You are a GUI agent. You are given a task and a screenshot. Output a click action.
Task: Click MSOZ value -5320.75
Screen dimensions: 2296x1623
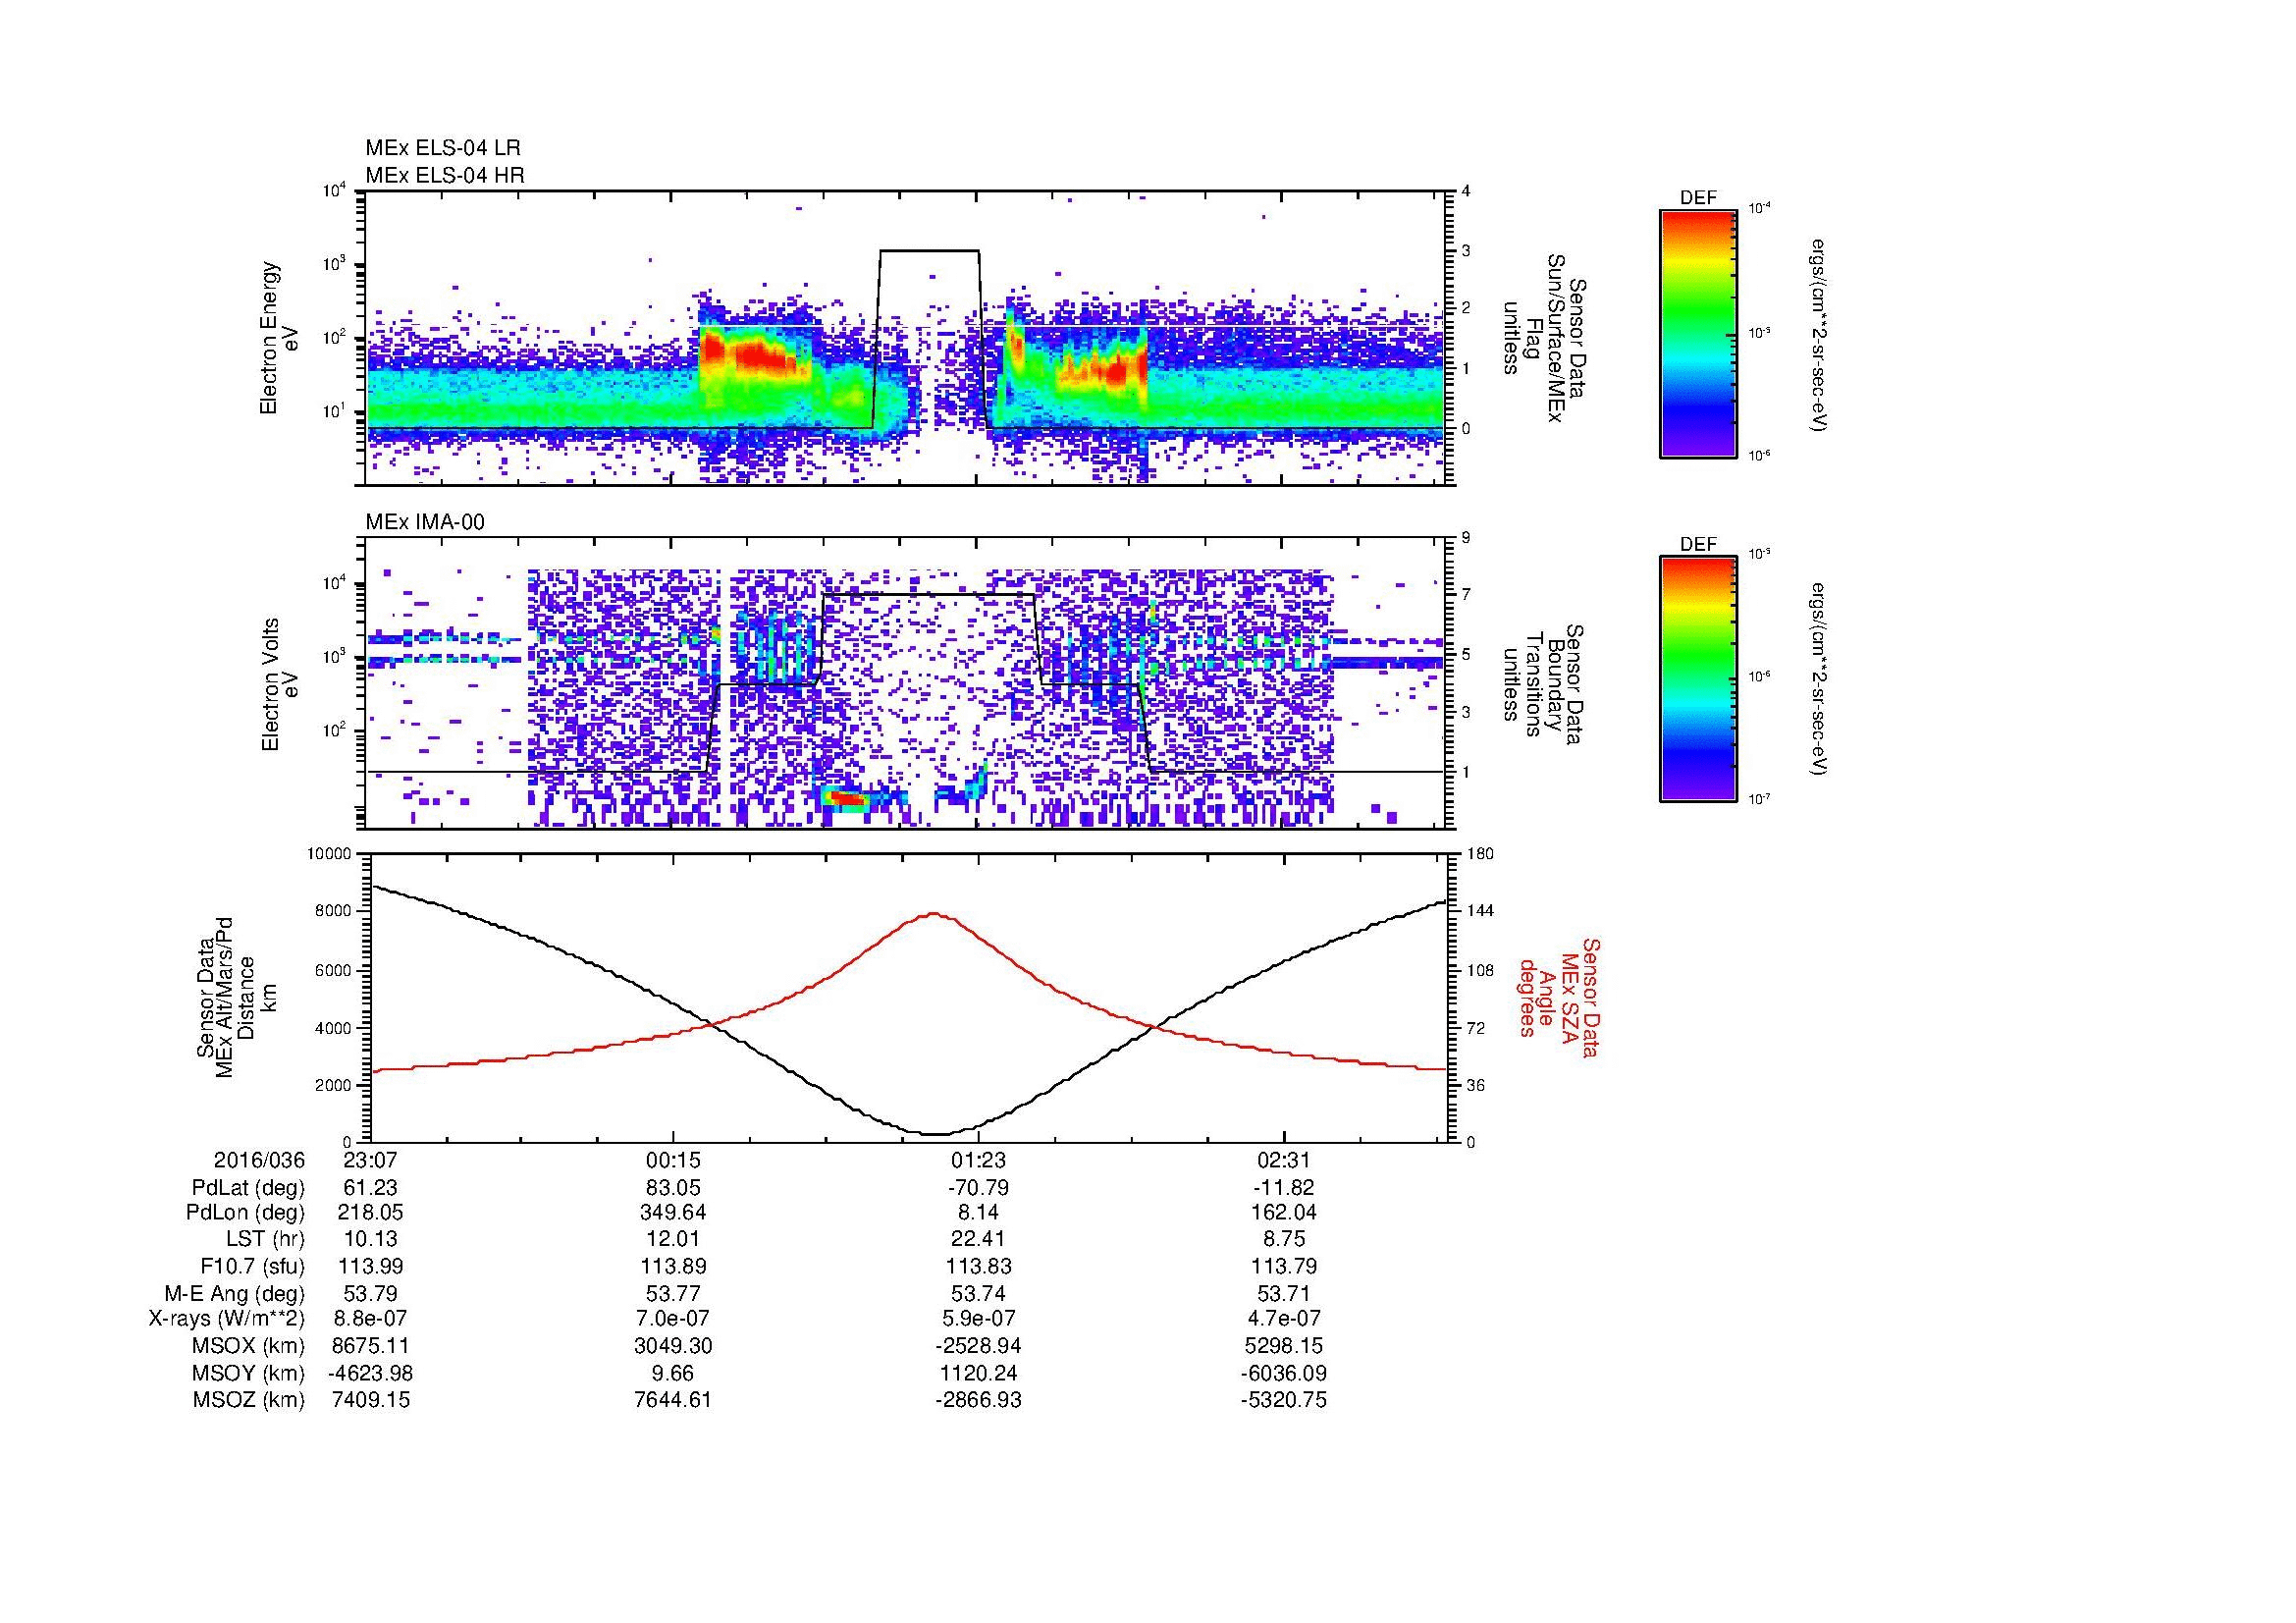click(1283, 1400)
